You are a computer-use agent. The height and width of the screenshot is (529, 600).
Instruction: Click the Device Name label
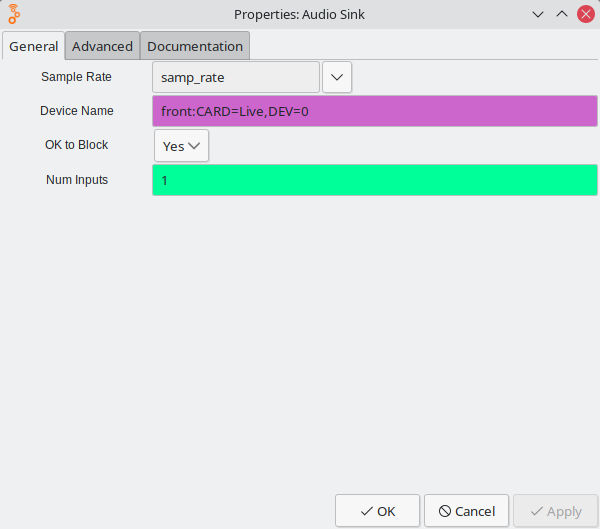[x=77, y=111]
